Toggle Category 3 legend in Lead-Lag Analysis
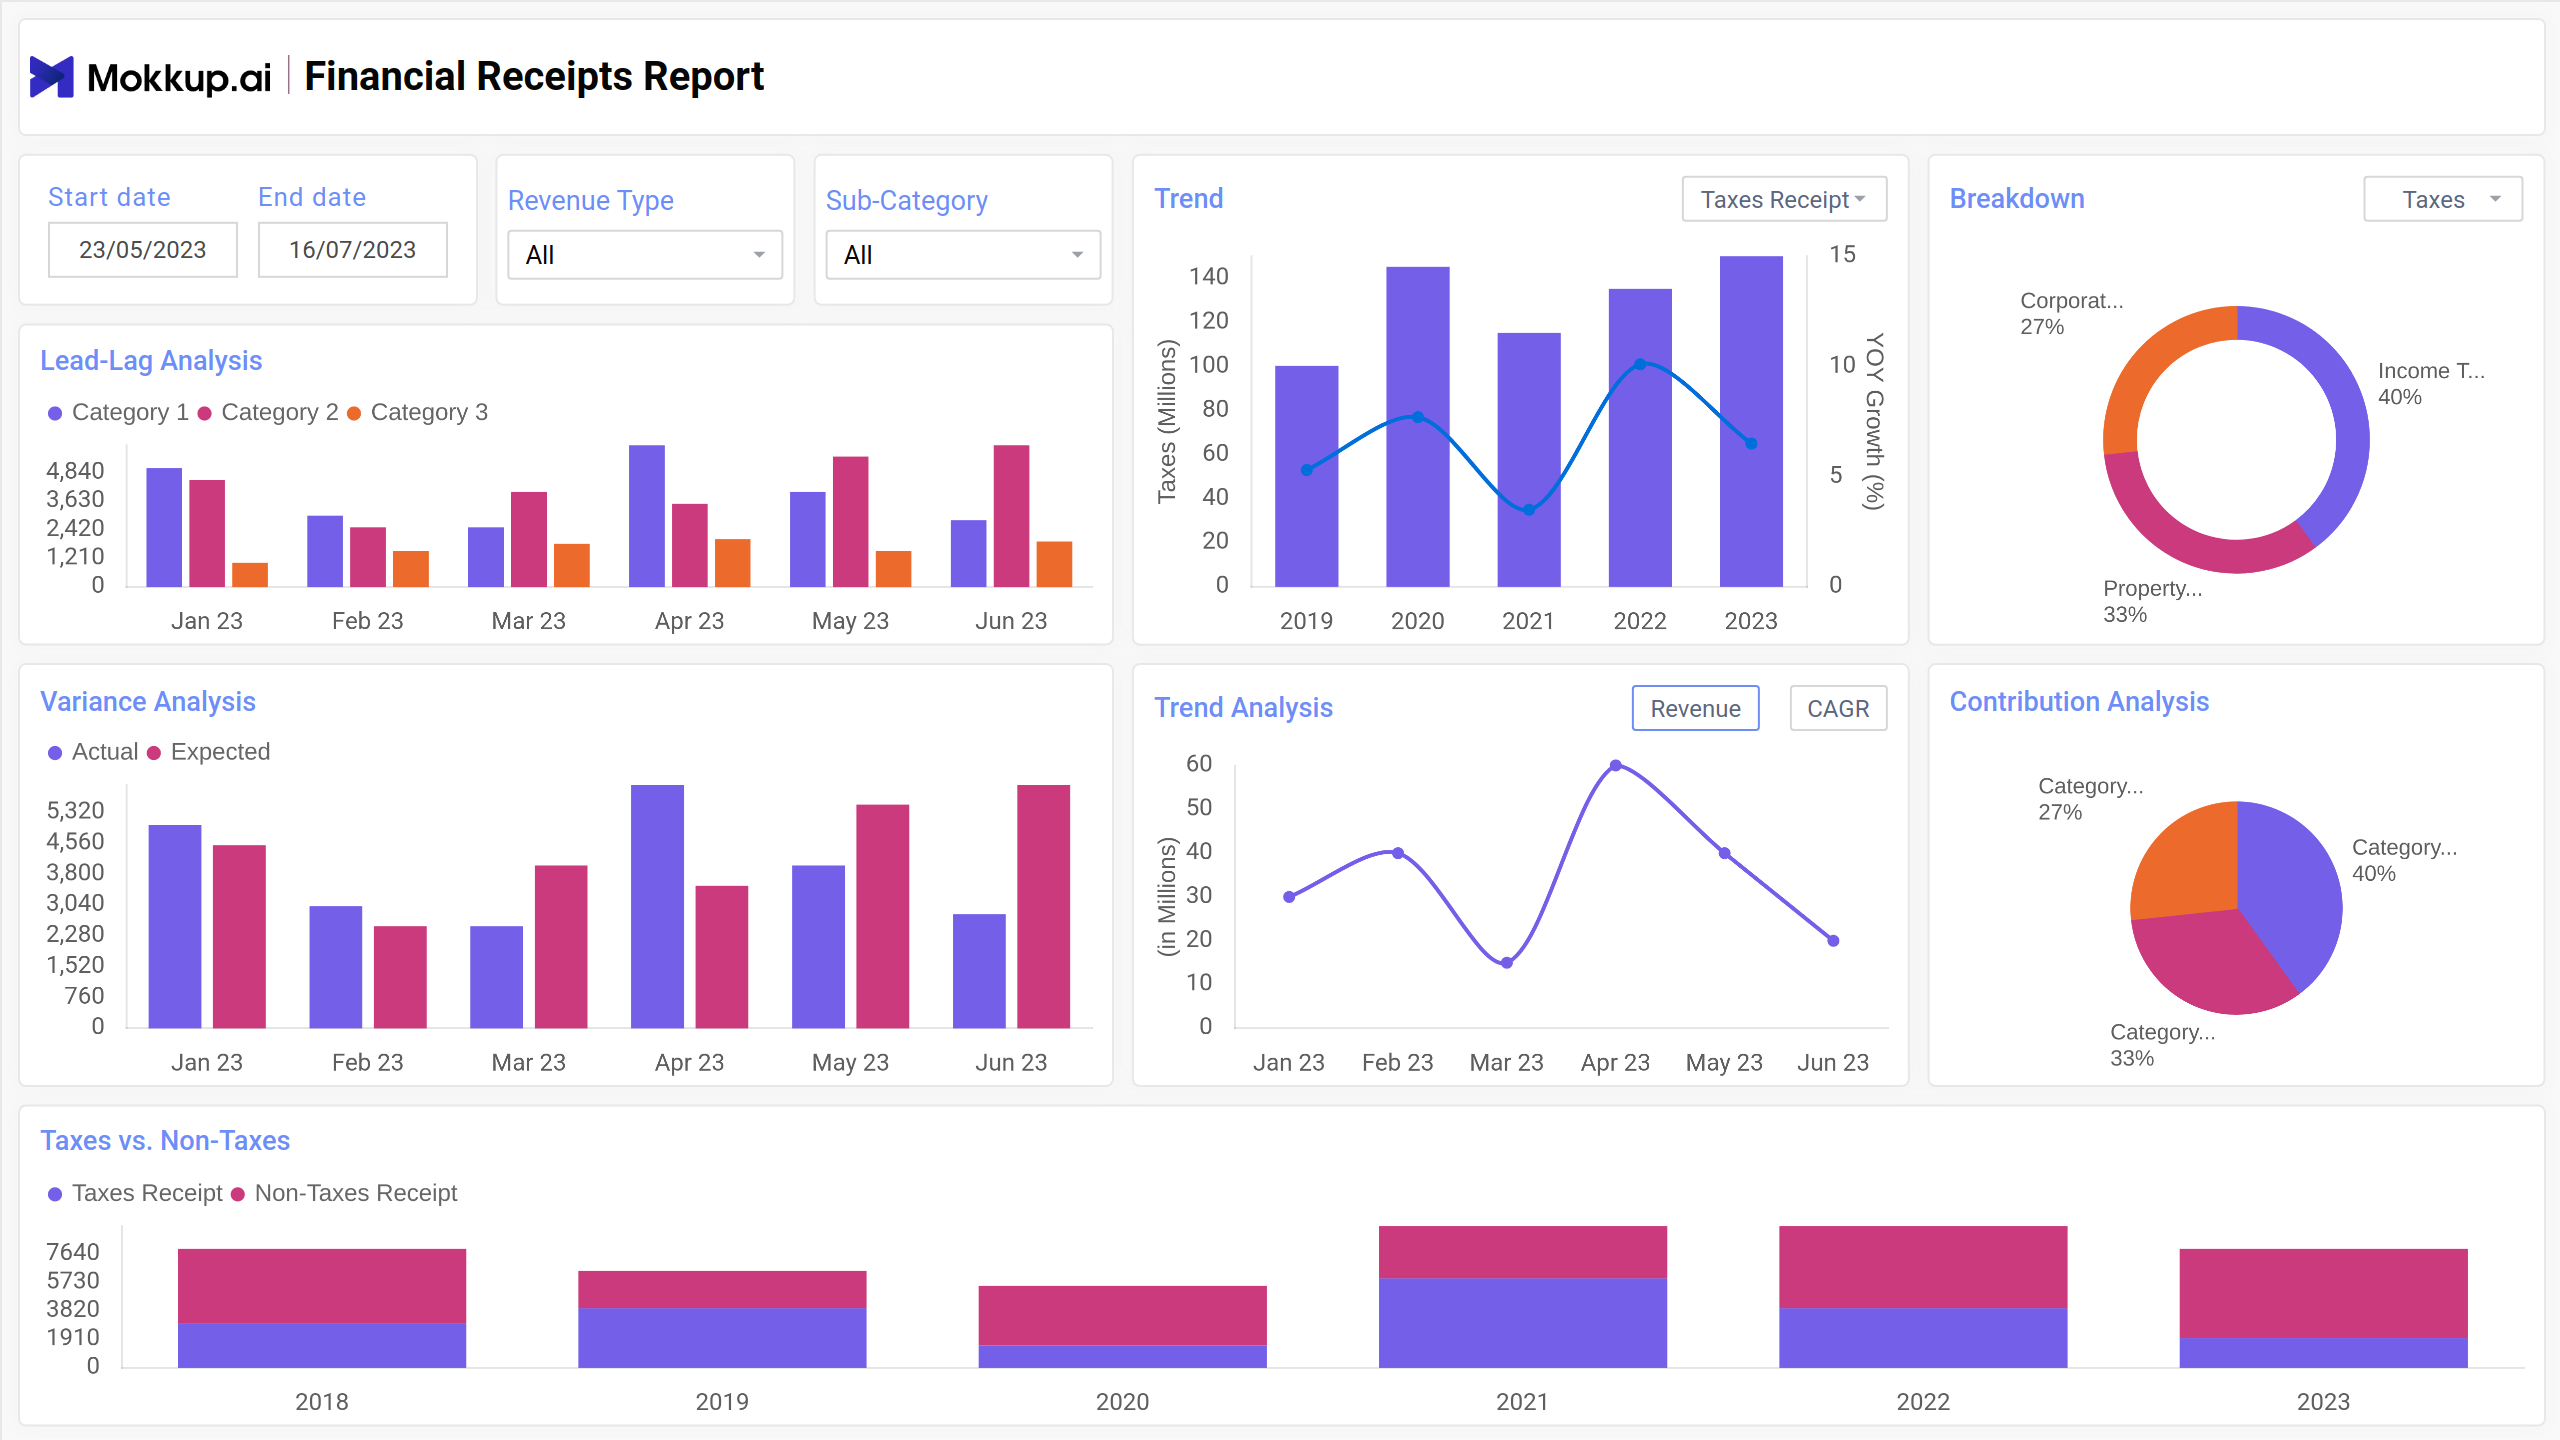2560x1440 pixels. pyautogui.click(x=417, y=412)
